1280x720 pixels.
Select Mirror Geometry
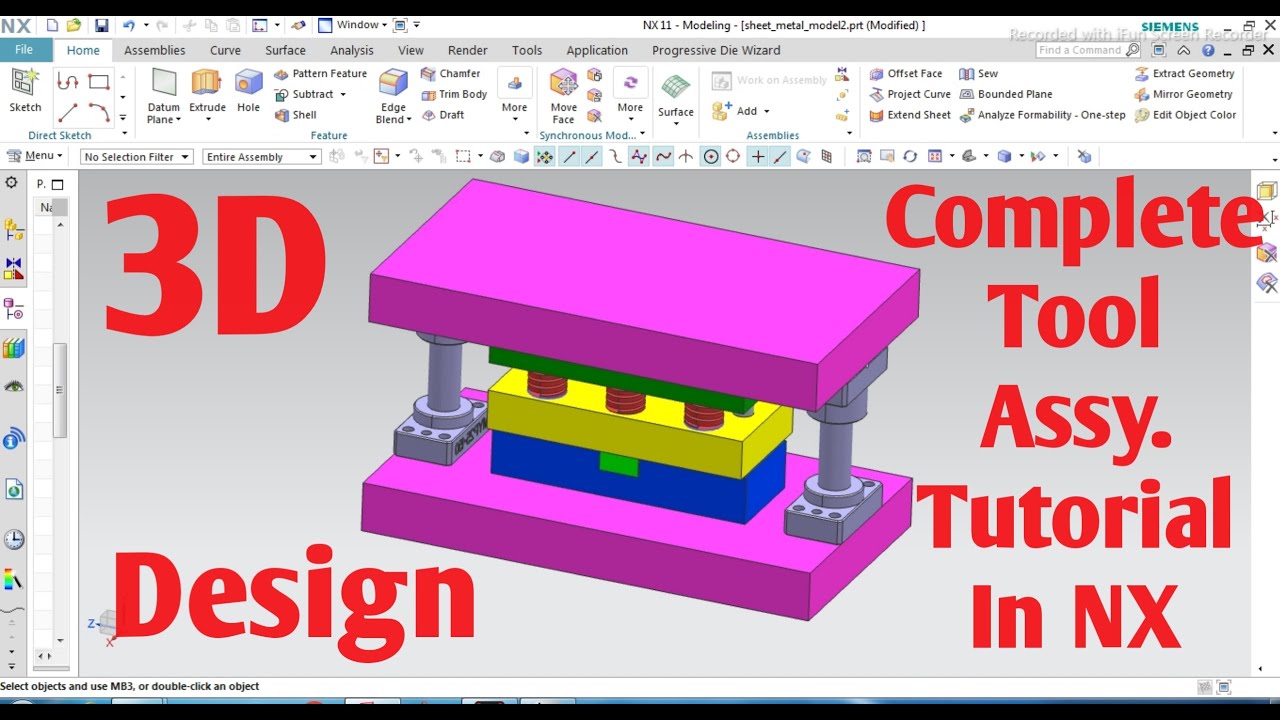coord(1184,94)
